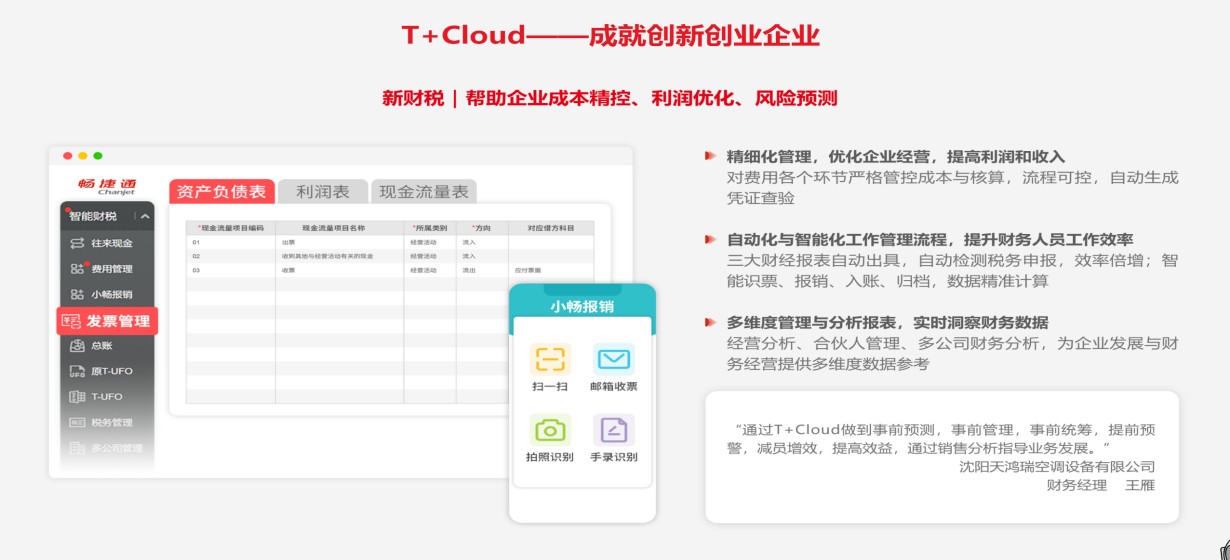
Task: Click the 扫一扫 label text
Action: pos(549,387)
